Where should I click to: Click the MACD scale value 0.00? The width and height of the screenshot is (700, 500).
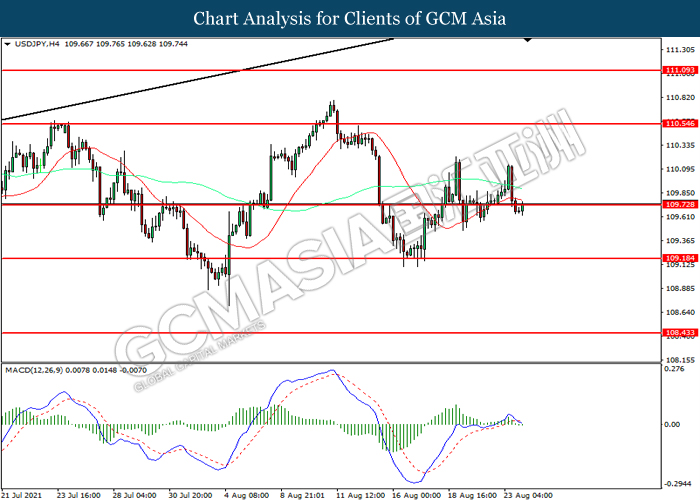[672, 424]
